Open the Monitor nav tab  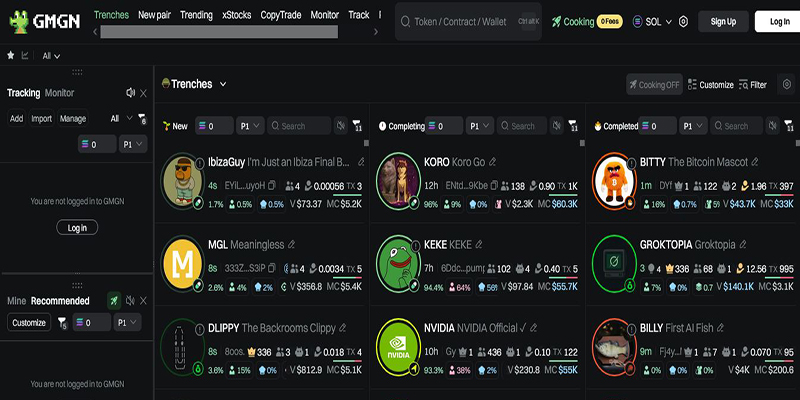[x=324, y=15]
